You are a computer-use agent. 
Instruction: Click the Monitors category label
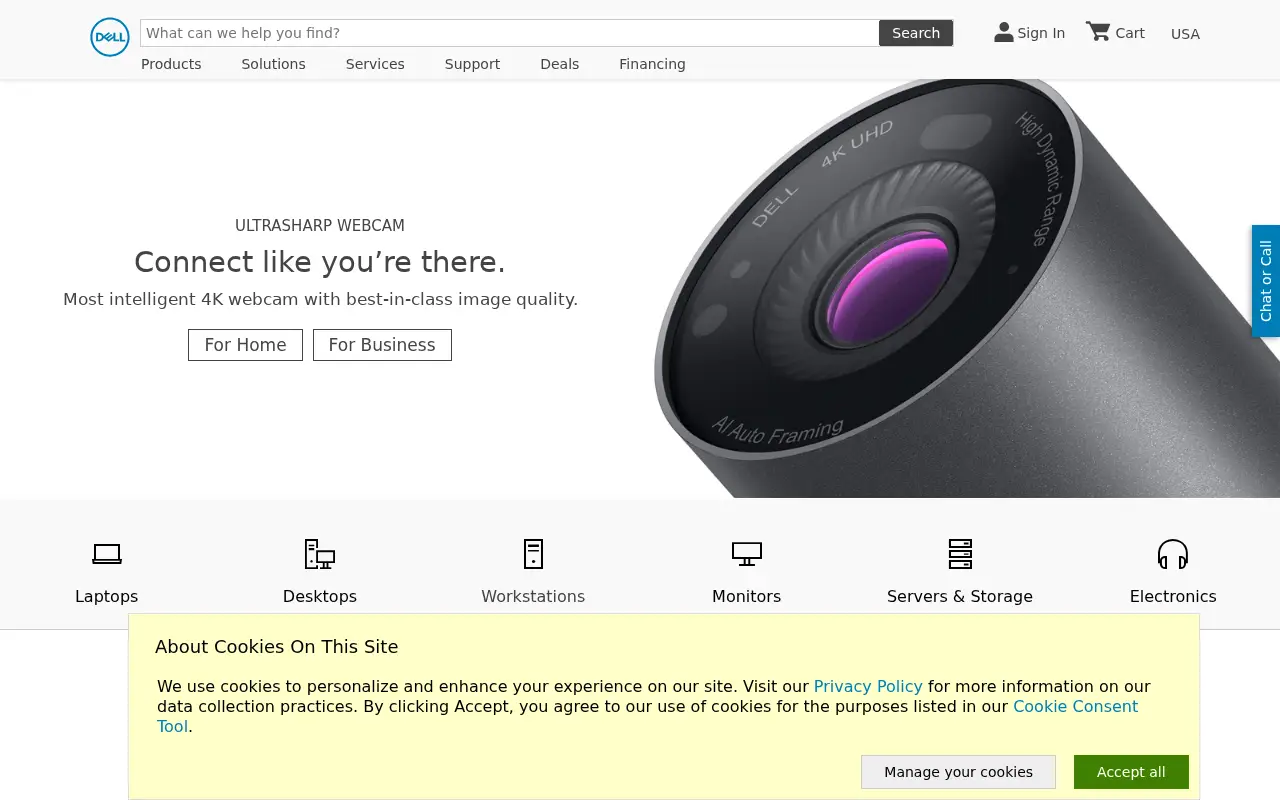click(x=747, y=596)
